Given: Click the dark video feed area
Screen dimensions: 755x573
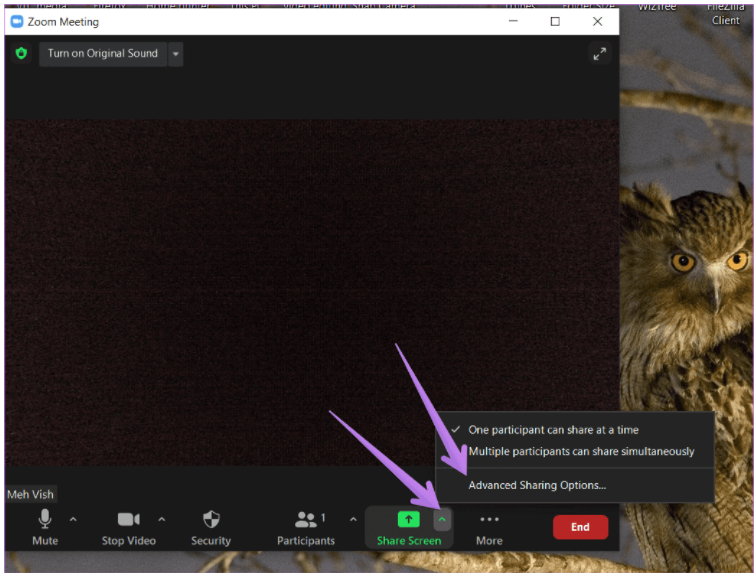Looking at the screenshot, I should click(x=312, y=292).
